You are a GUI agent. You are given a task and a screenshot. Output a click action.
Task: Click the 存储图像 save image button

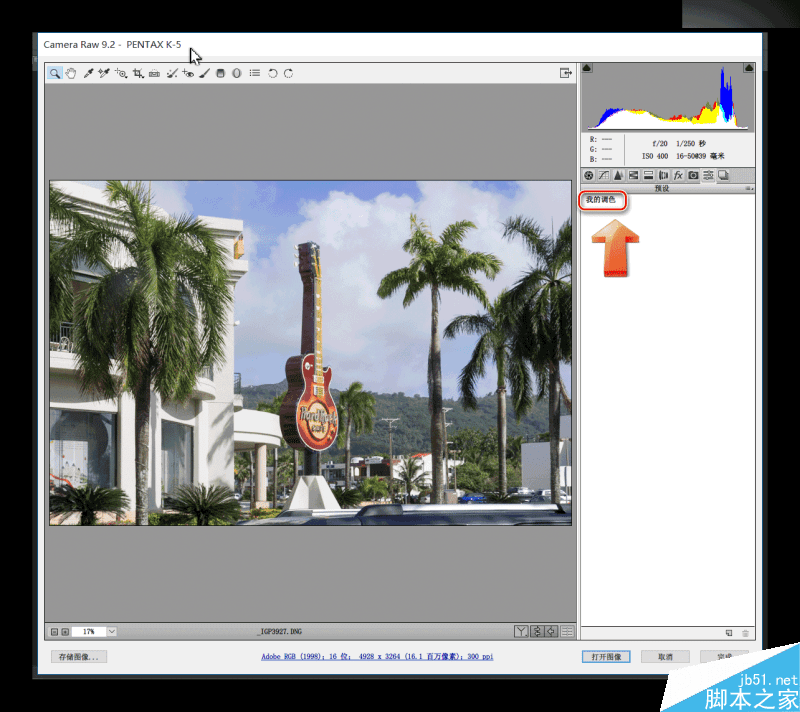[x=79, y=656]
